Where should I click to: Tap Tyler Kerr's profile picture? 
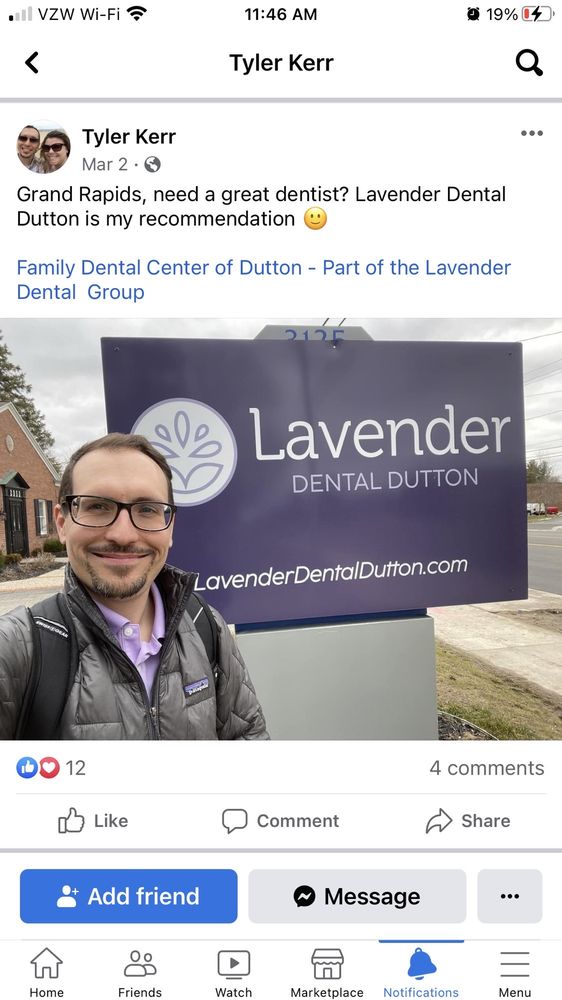(43, 148)
